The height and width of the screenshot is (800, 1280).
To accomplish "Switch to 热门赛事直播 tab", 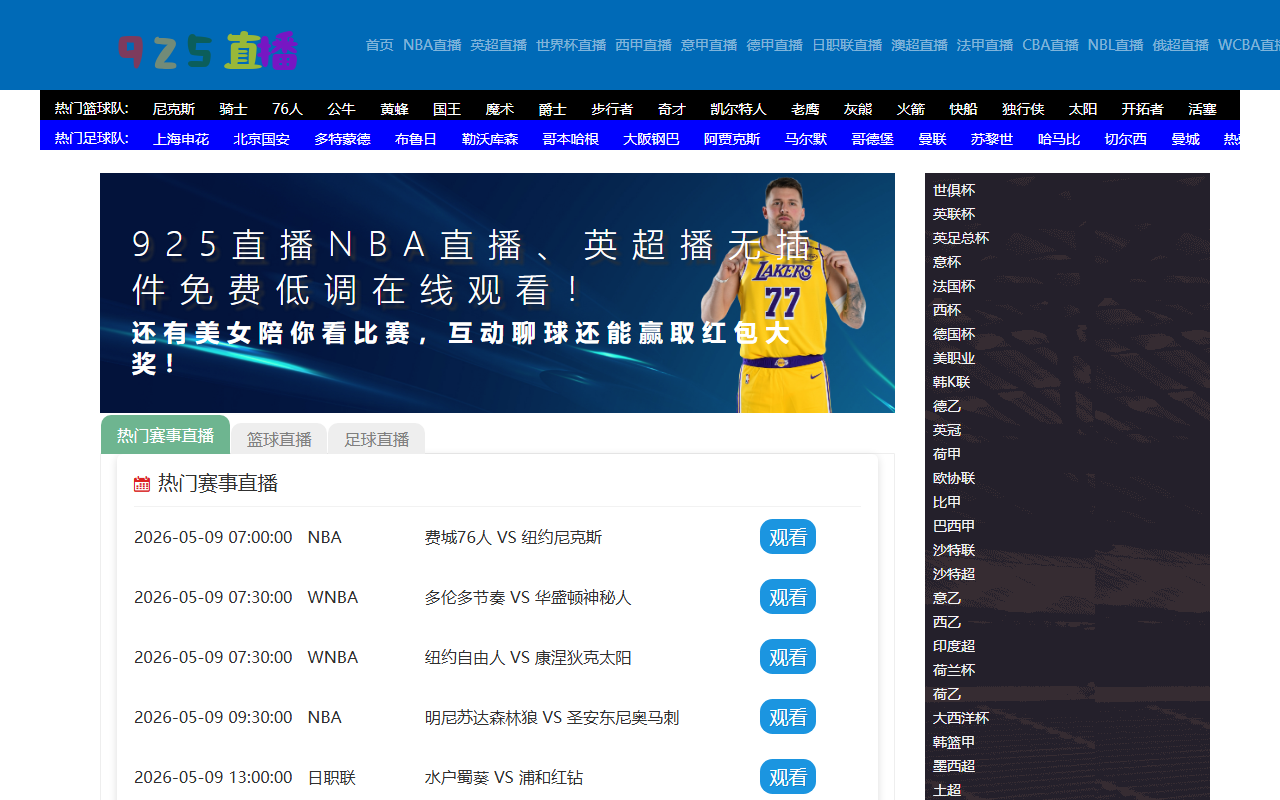I will (165, 435).
